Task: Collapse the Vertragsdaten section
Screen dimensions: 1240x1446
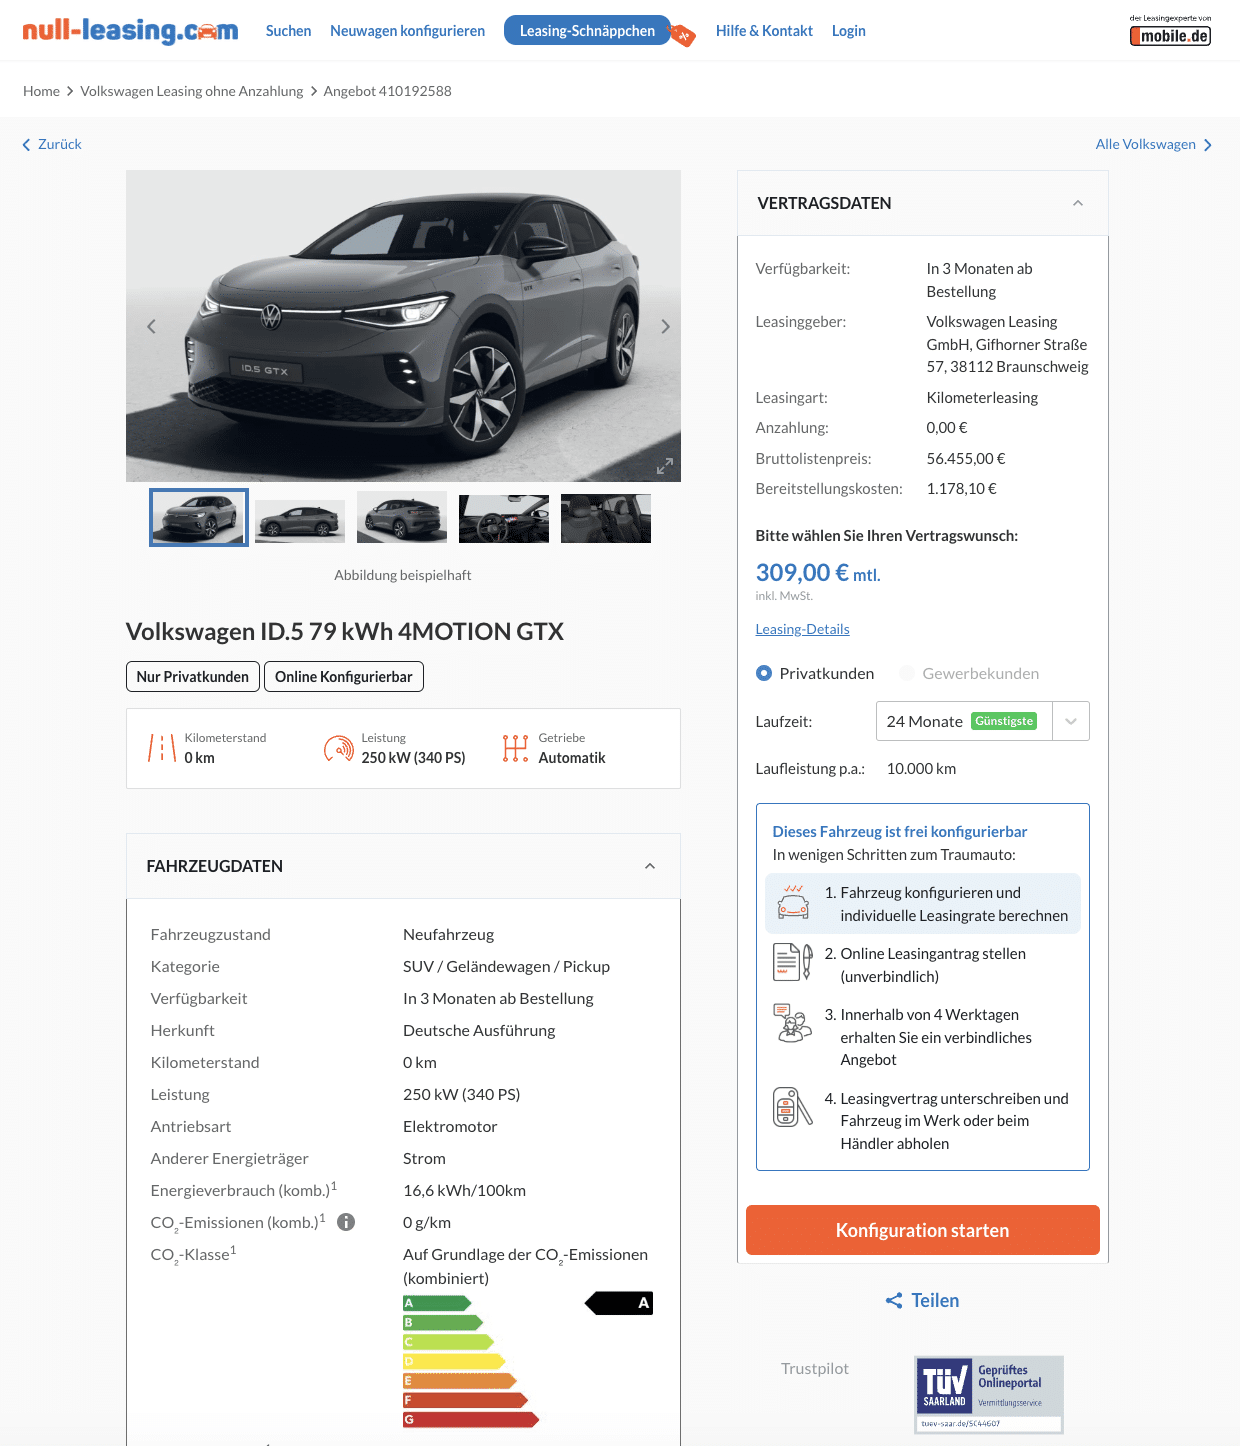Action: point(1078,203)
